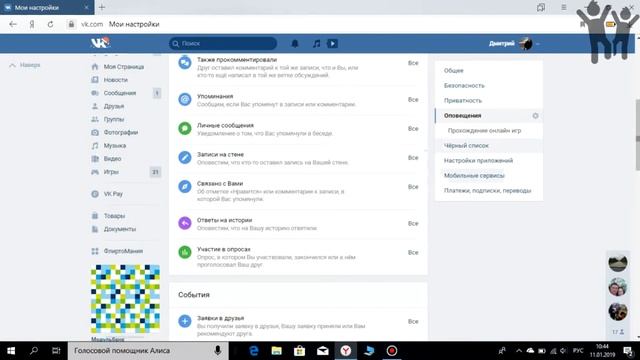640x360 pixels.
Task: Click the 'Упоминания' at-sign icon
Action: [184, 99]
